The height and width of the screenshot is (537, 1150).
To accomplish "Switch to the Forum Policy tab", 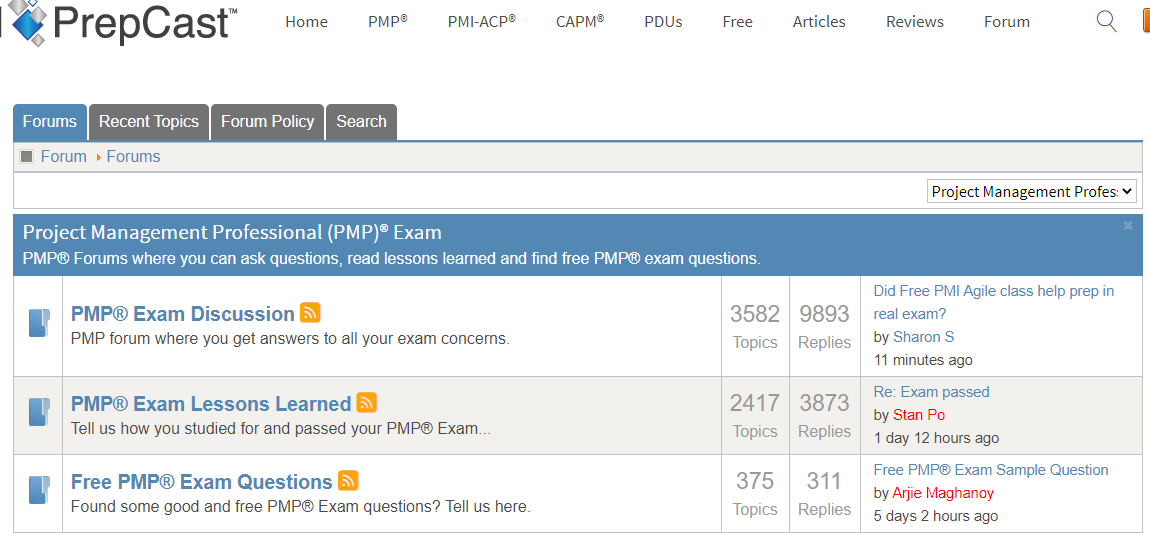I will point(268,122).
